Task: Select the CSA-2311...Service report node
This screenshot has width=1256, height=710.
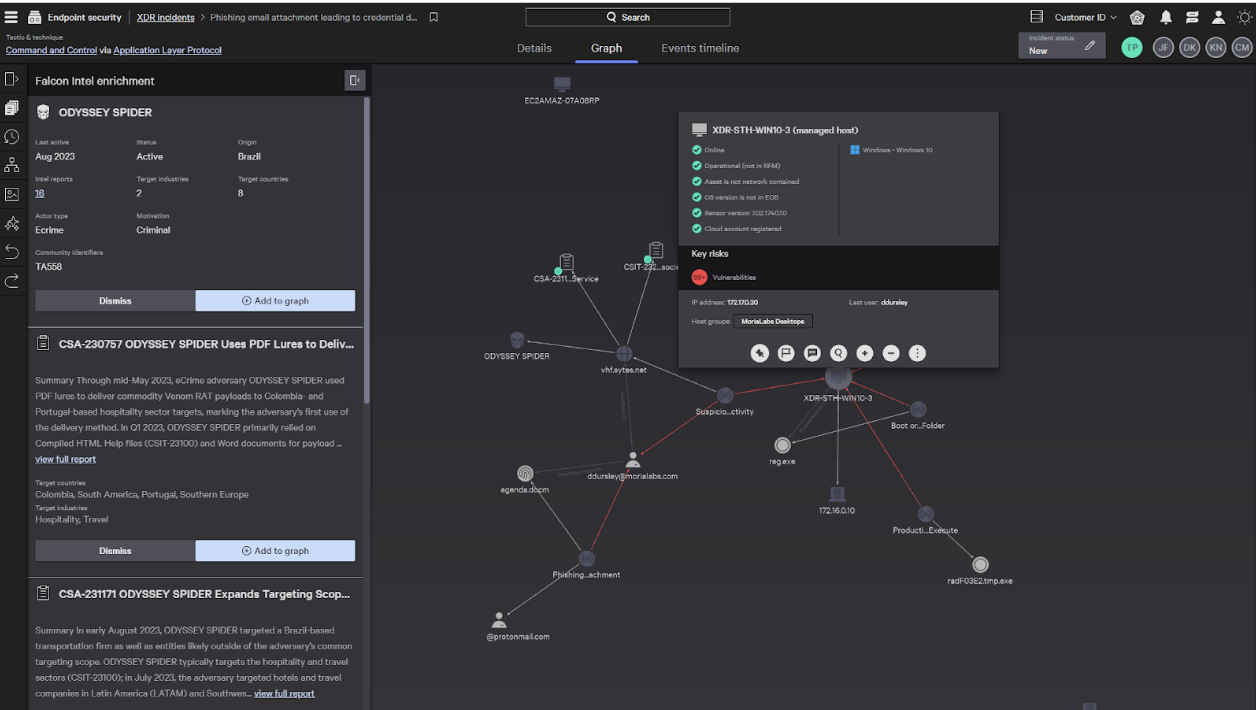Action: [x=566, y=262]
